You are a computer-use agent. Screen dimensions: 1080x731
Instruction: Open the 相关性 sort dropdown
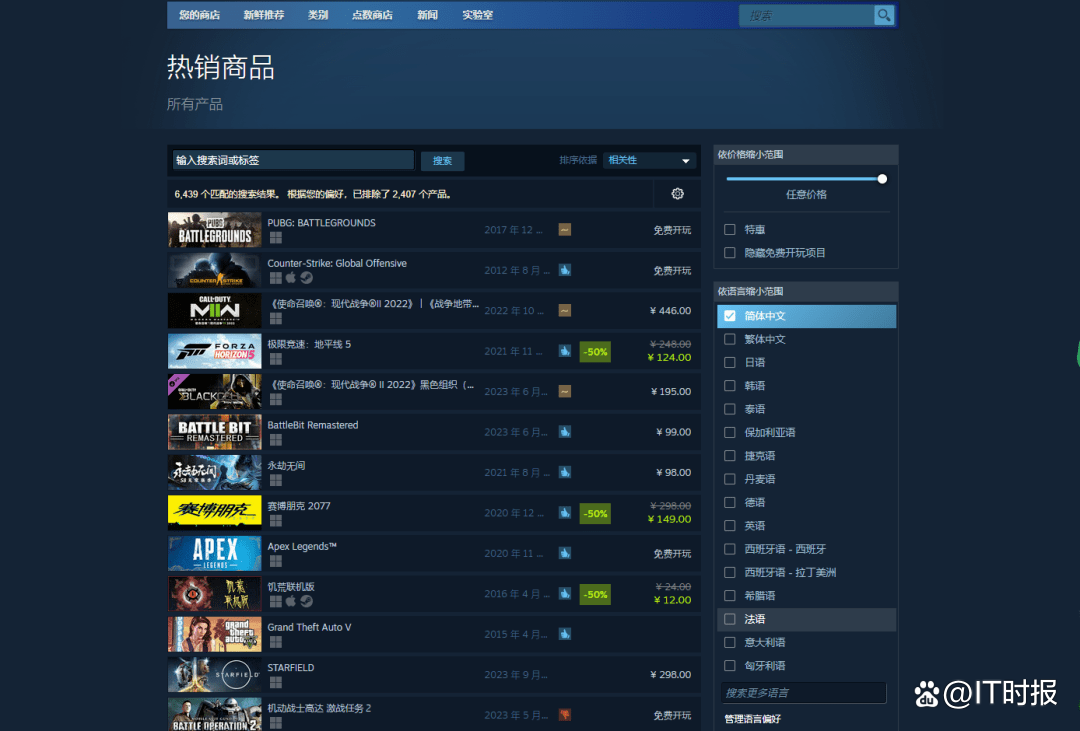tap(649, 161)
